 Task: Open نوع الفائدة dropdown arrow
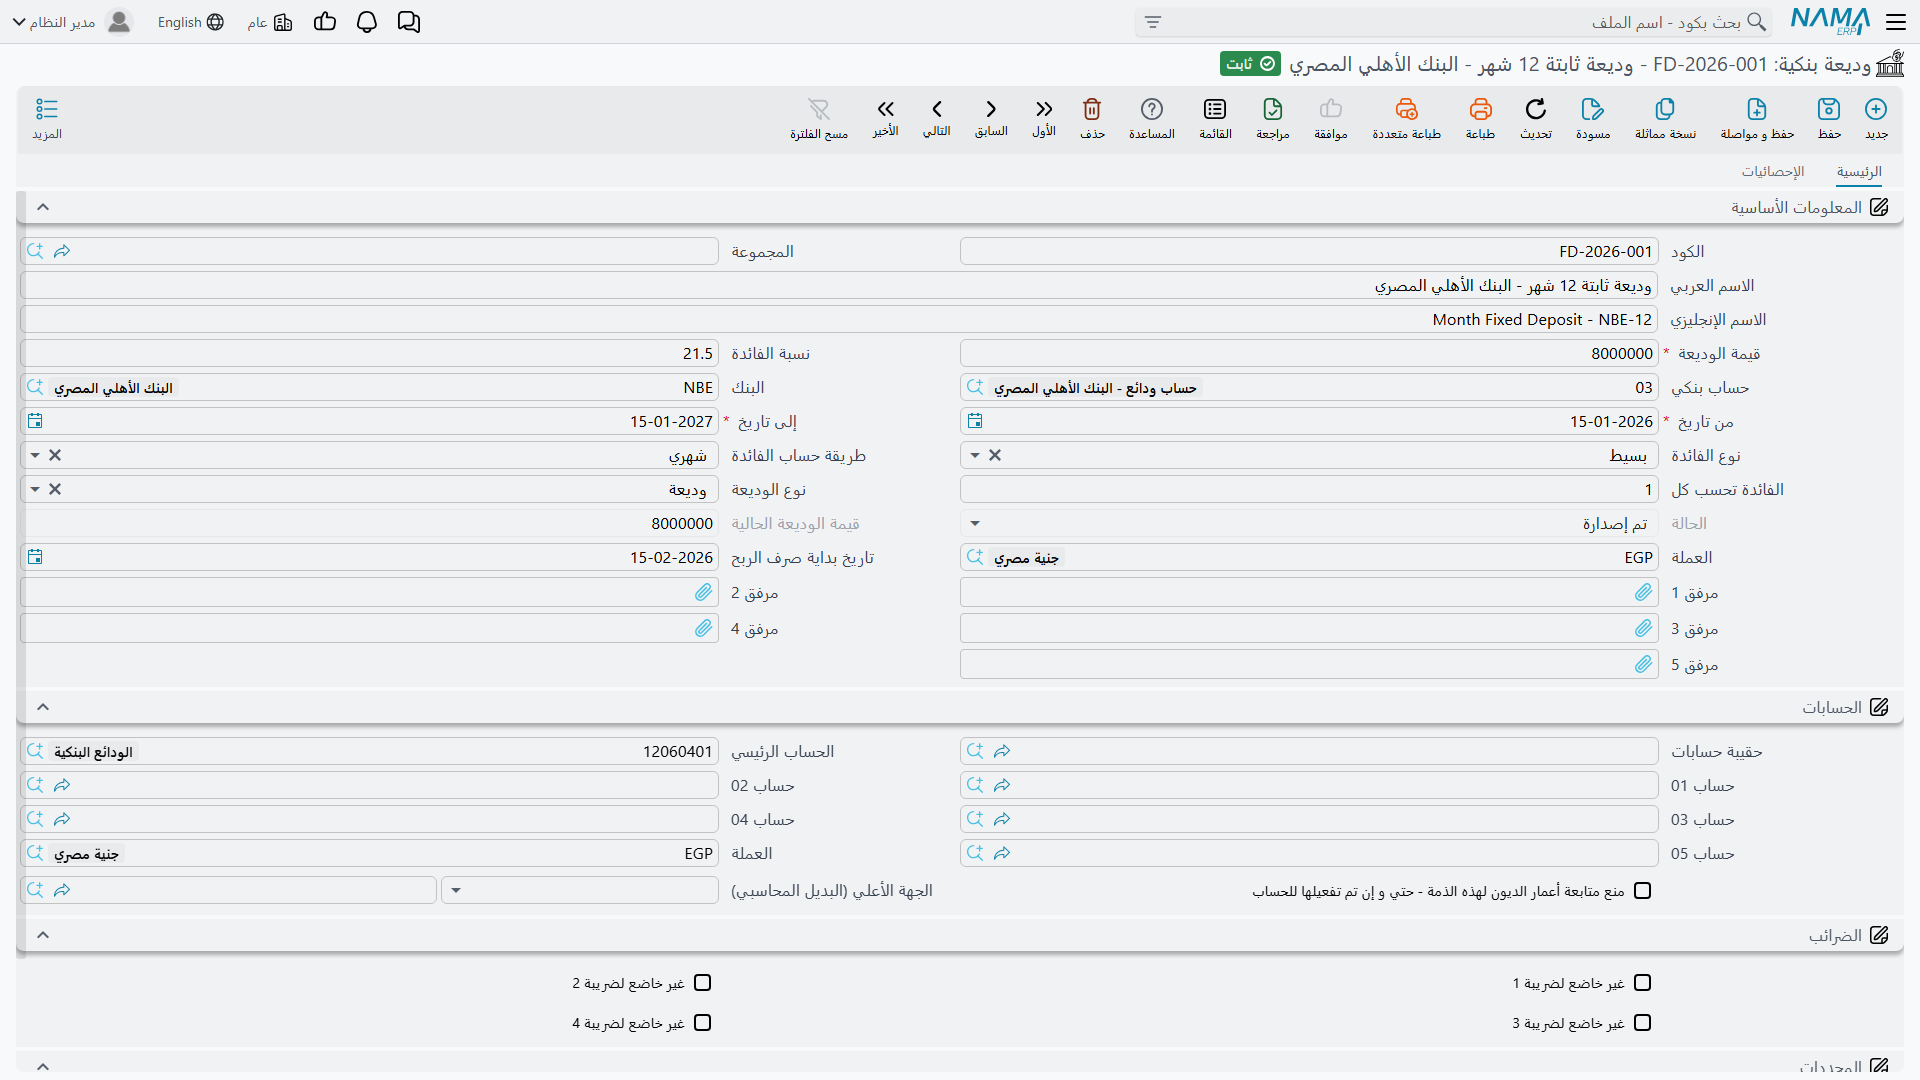click(975, 455)
